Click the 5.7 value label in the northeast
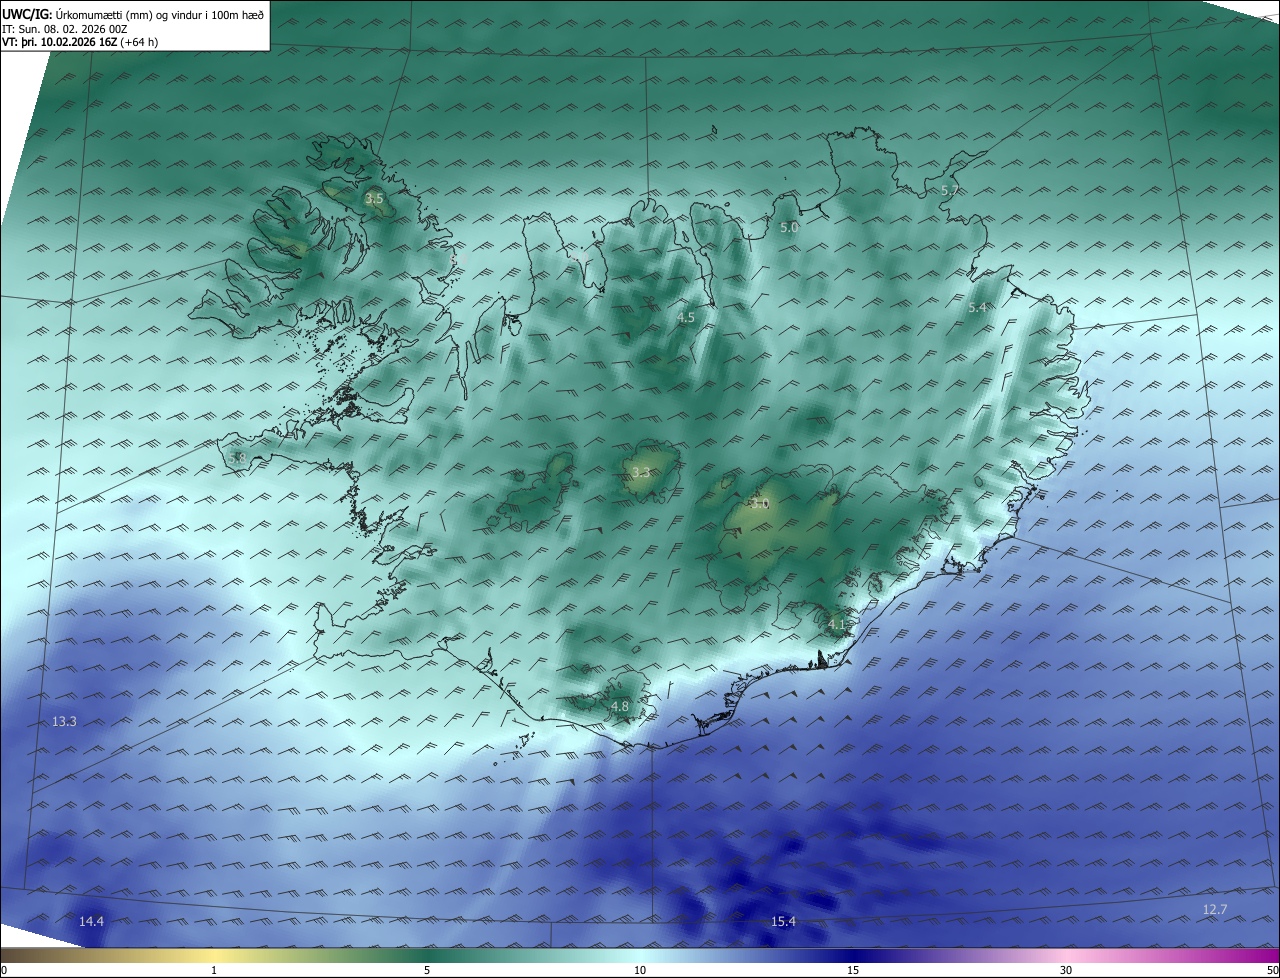 tap(950, 190)
